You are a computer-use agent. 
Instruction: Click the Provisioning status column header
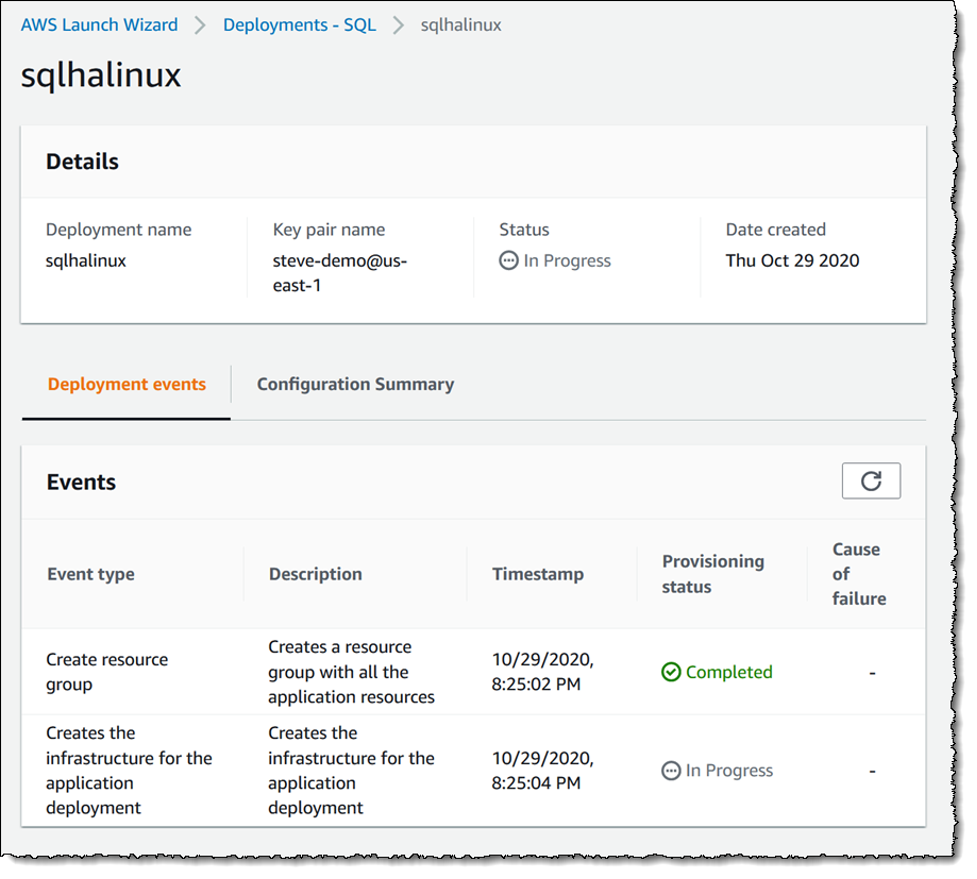click(713, 574)
